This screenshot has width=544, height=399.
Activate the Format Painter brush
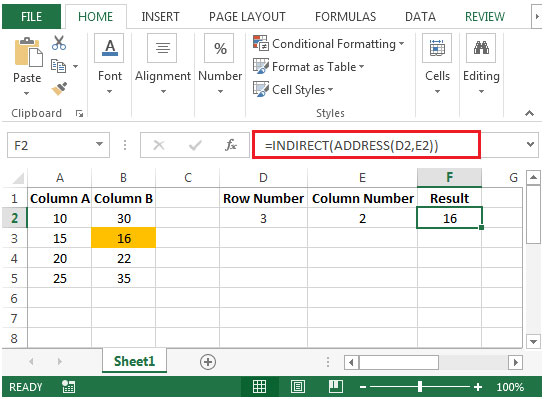[59, 88]
